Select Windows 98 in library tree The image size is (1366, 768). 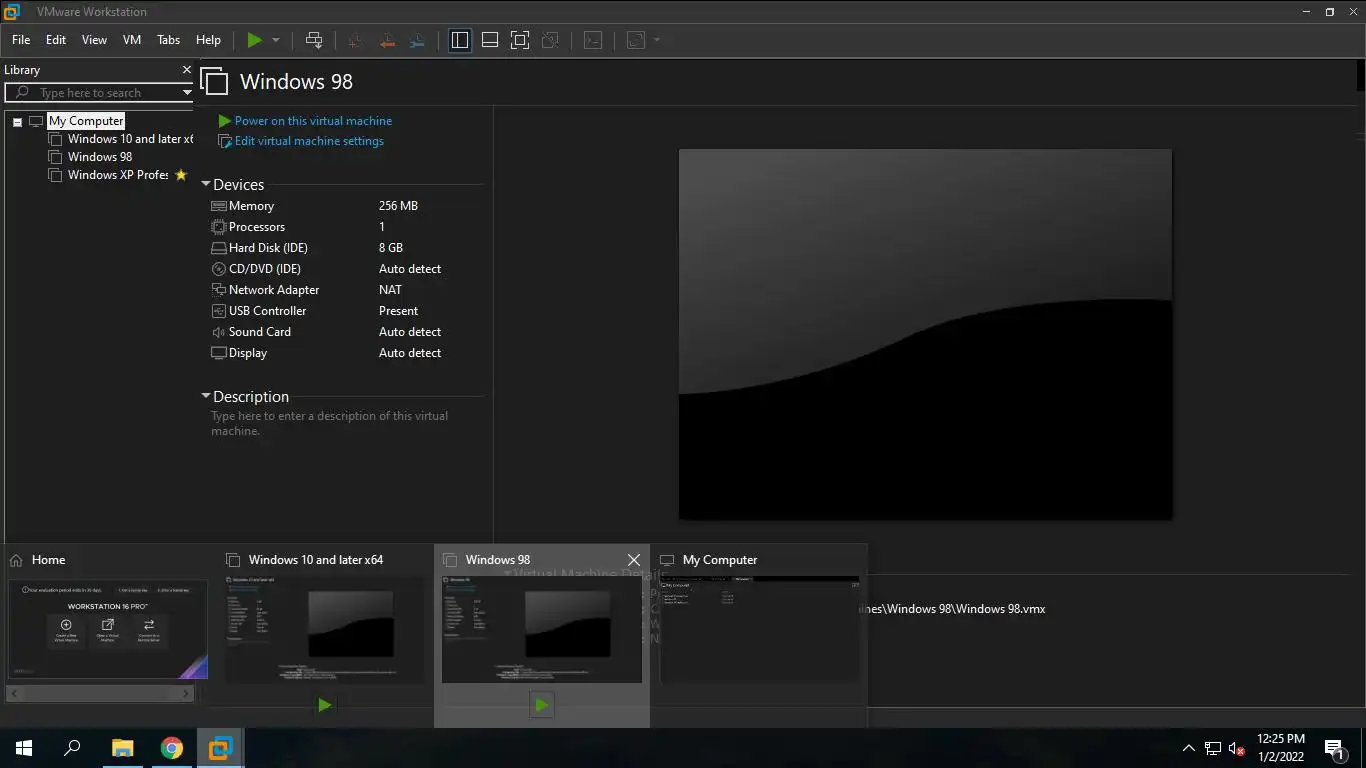100,157
